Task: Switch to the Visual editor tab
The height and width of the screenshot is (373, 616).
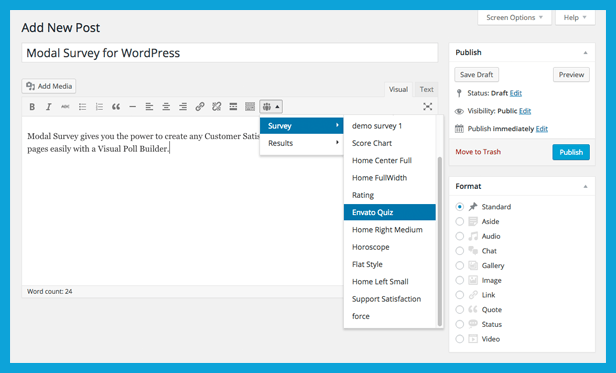Action: (x=398, y=89)
